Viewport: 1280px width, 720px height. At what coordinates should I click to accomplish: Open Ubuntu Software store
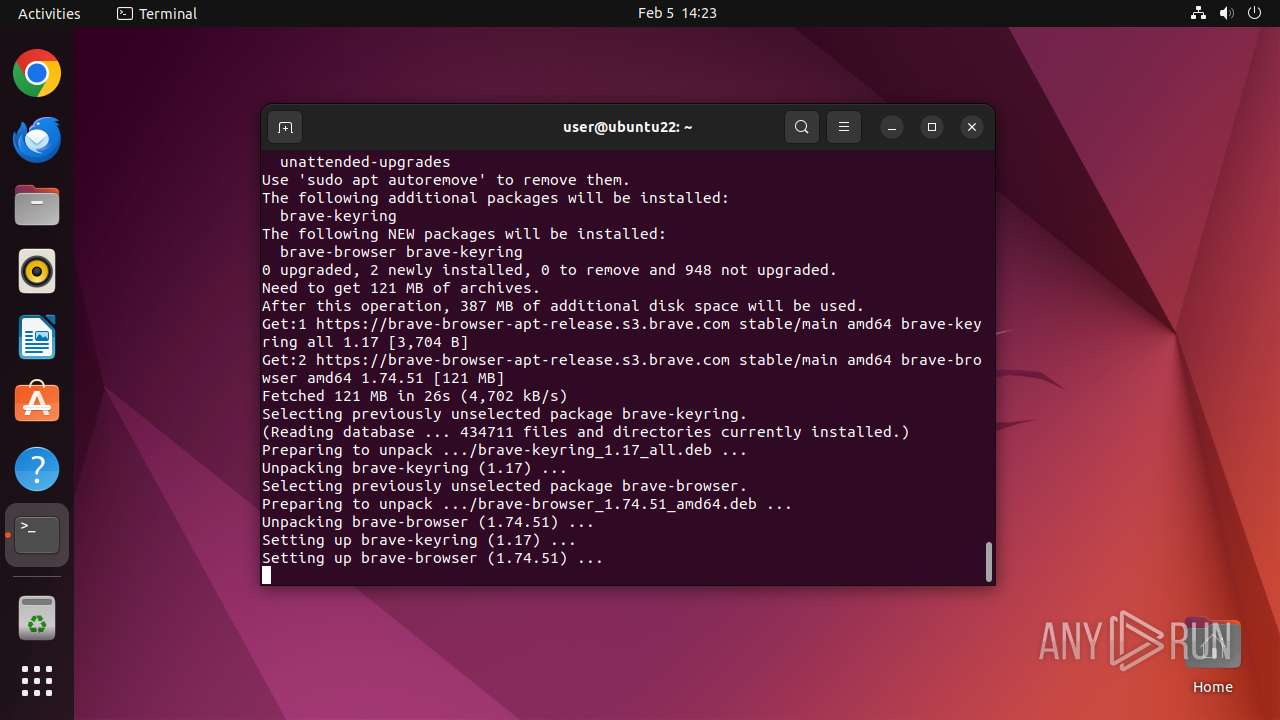point(37,403)
